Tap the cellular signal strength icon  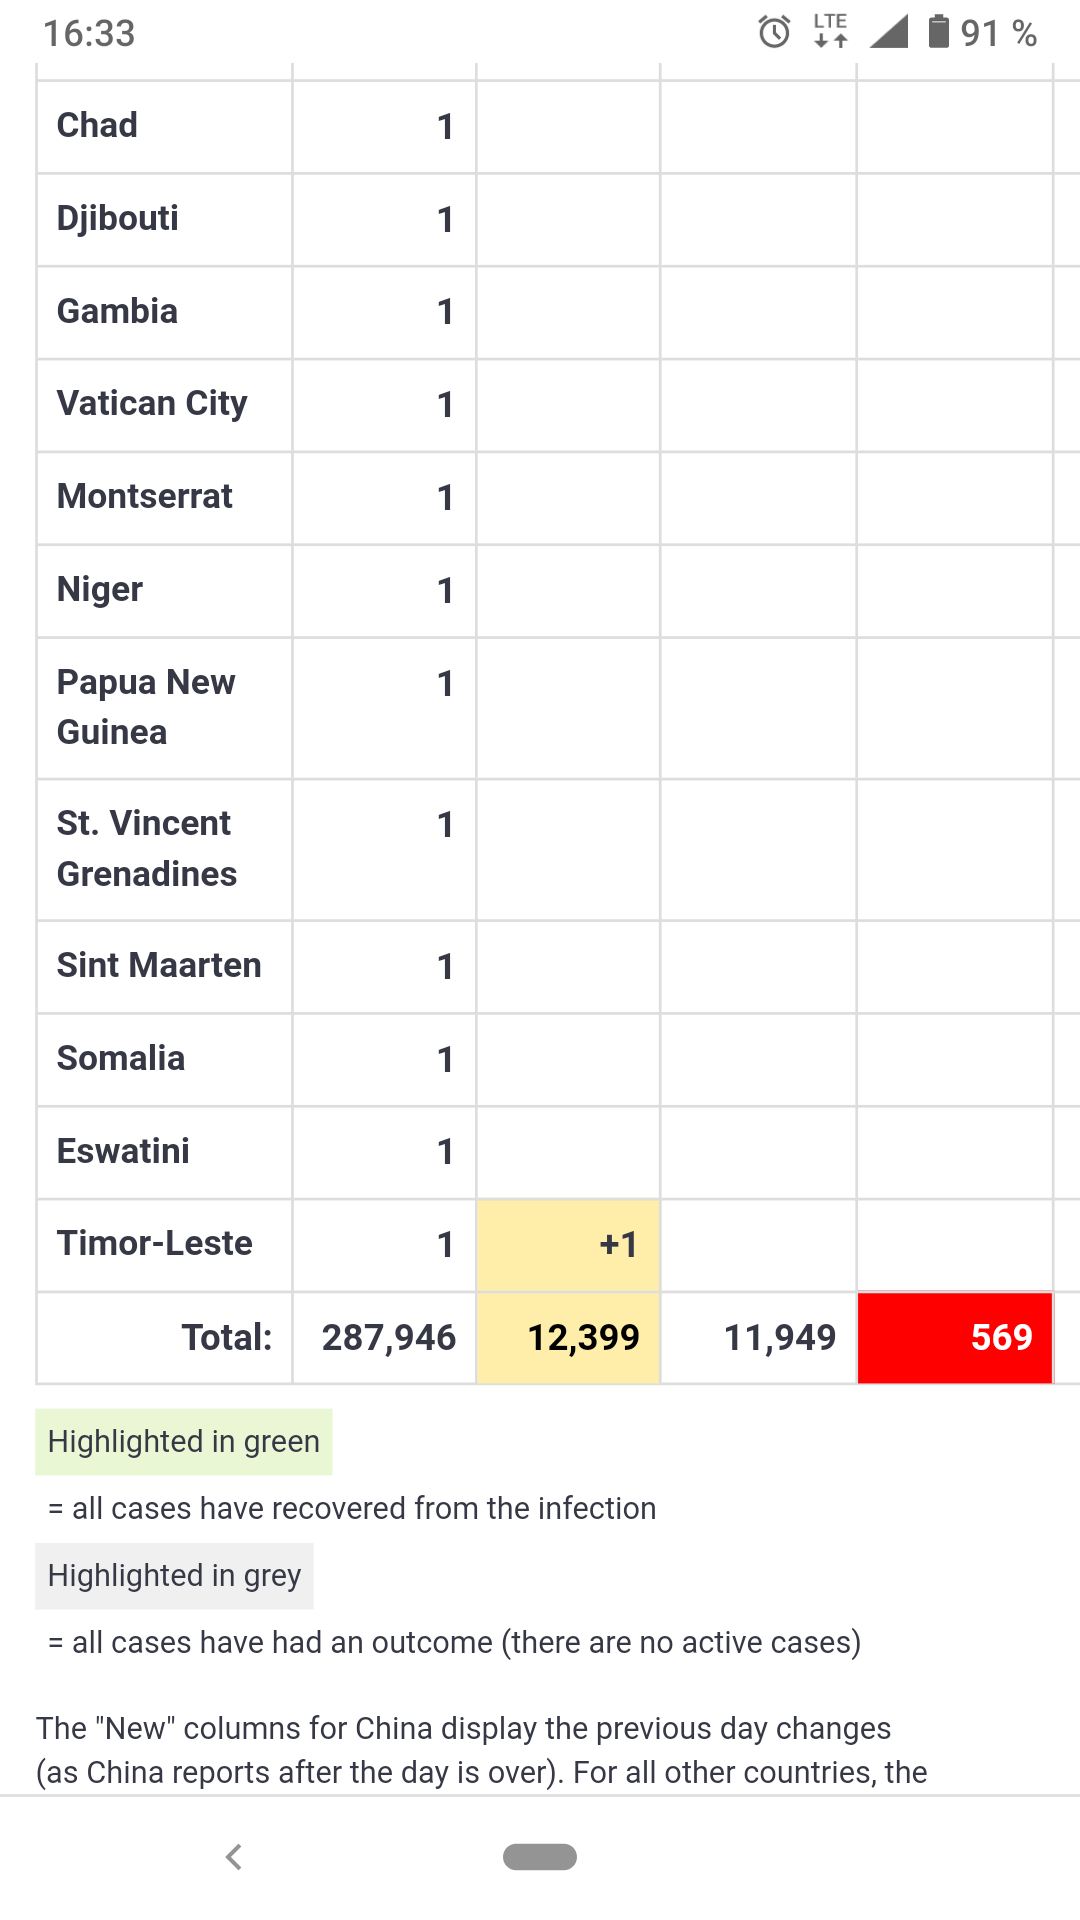tap(888, 31)
